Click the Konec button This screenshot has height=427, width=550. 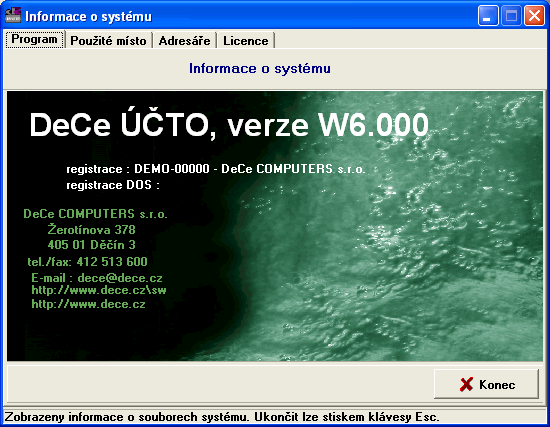(x=486, y=384)
